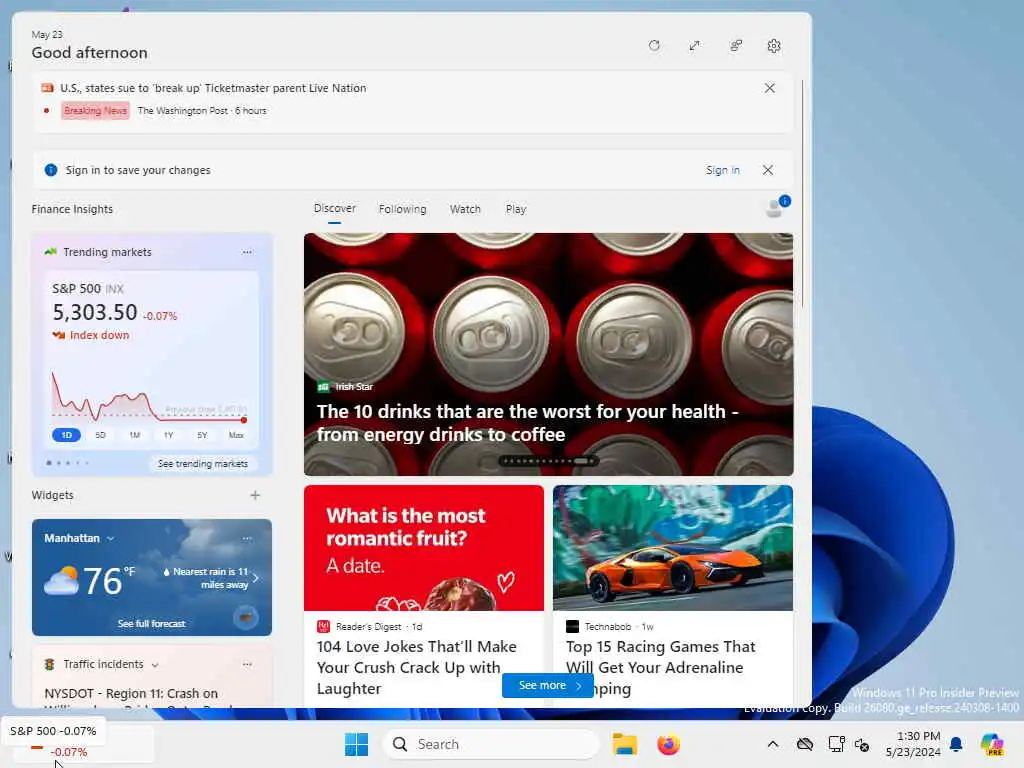Click the headline carousel page indicator

[x=548, y=461]
